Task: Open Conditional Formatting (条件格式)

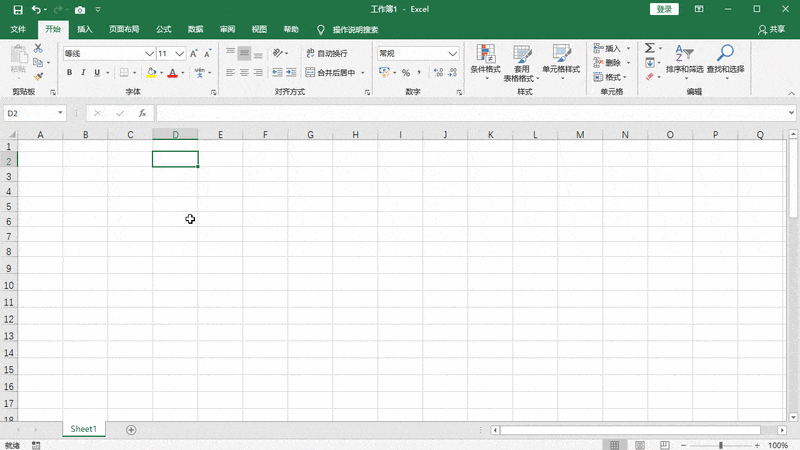Action: coord(486,59)
